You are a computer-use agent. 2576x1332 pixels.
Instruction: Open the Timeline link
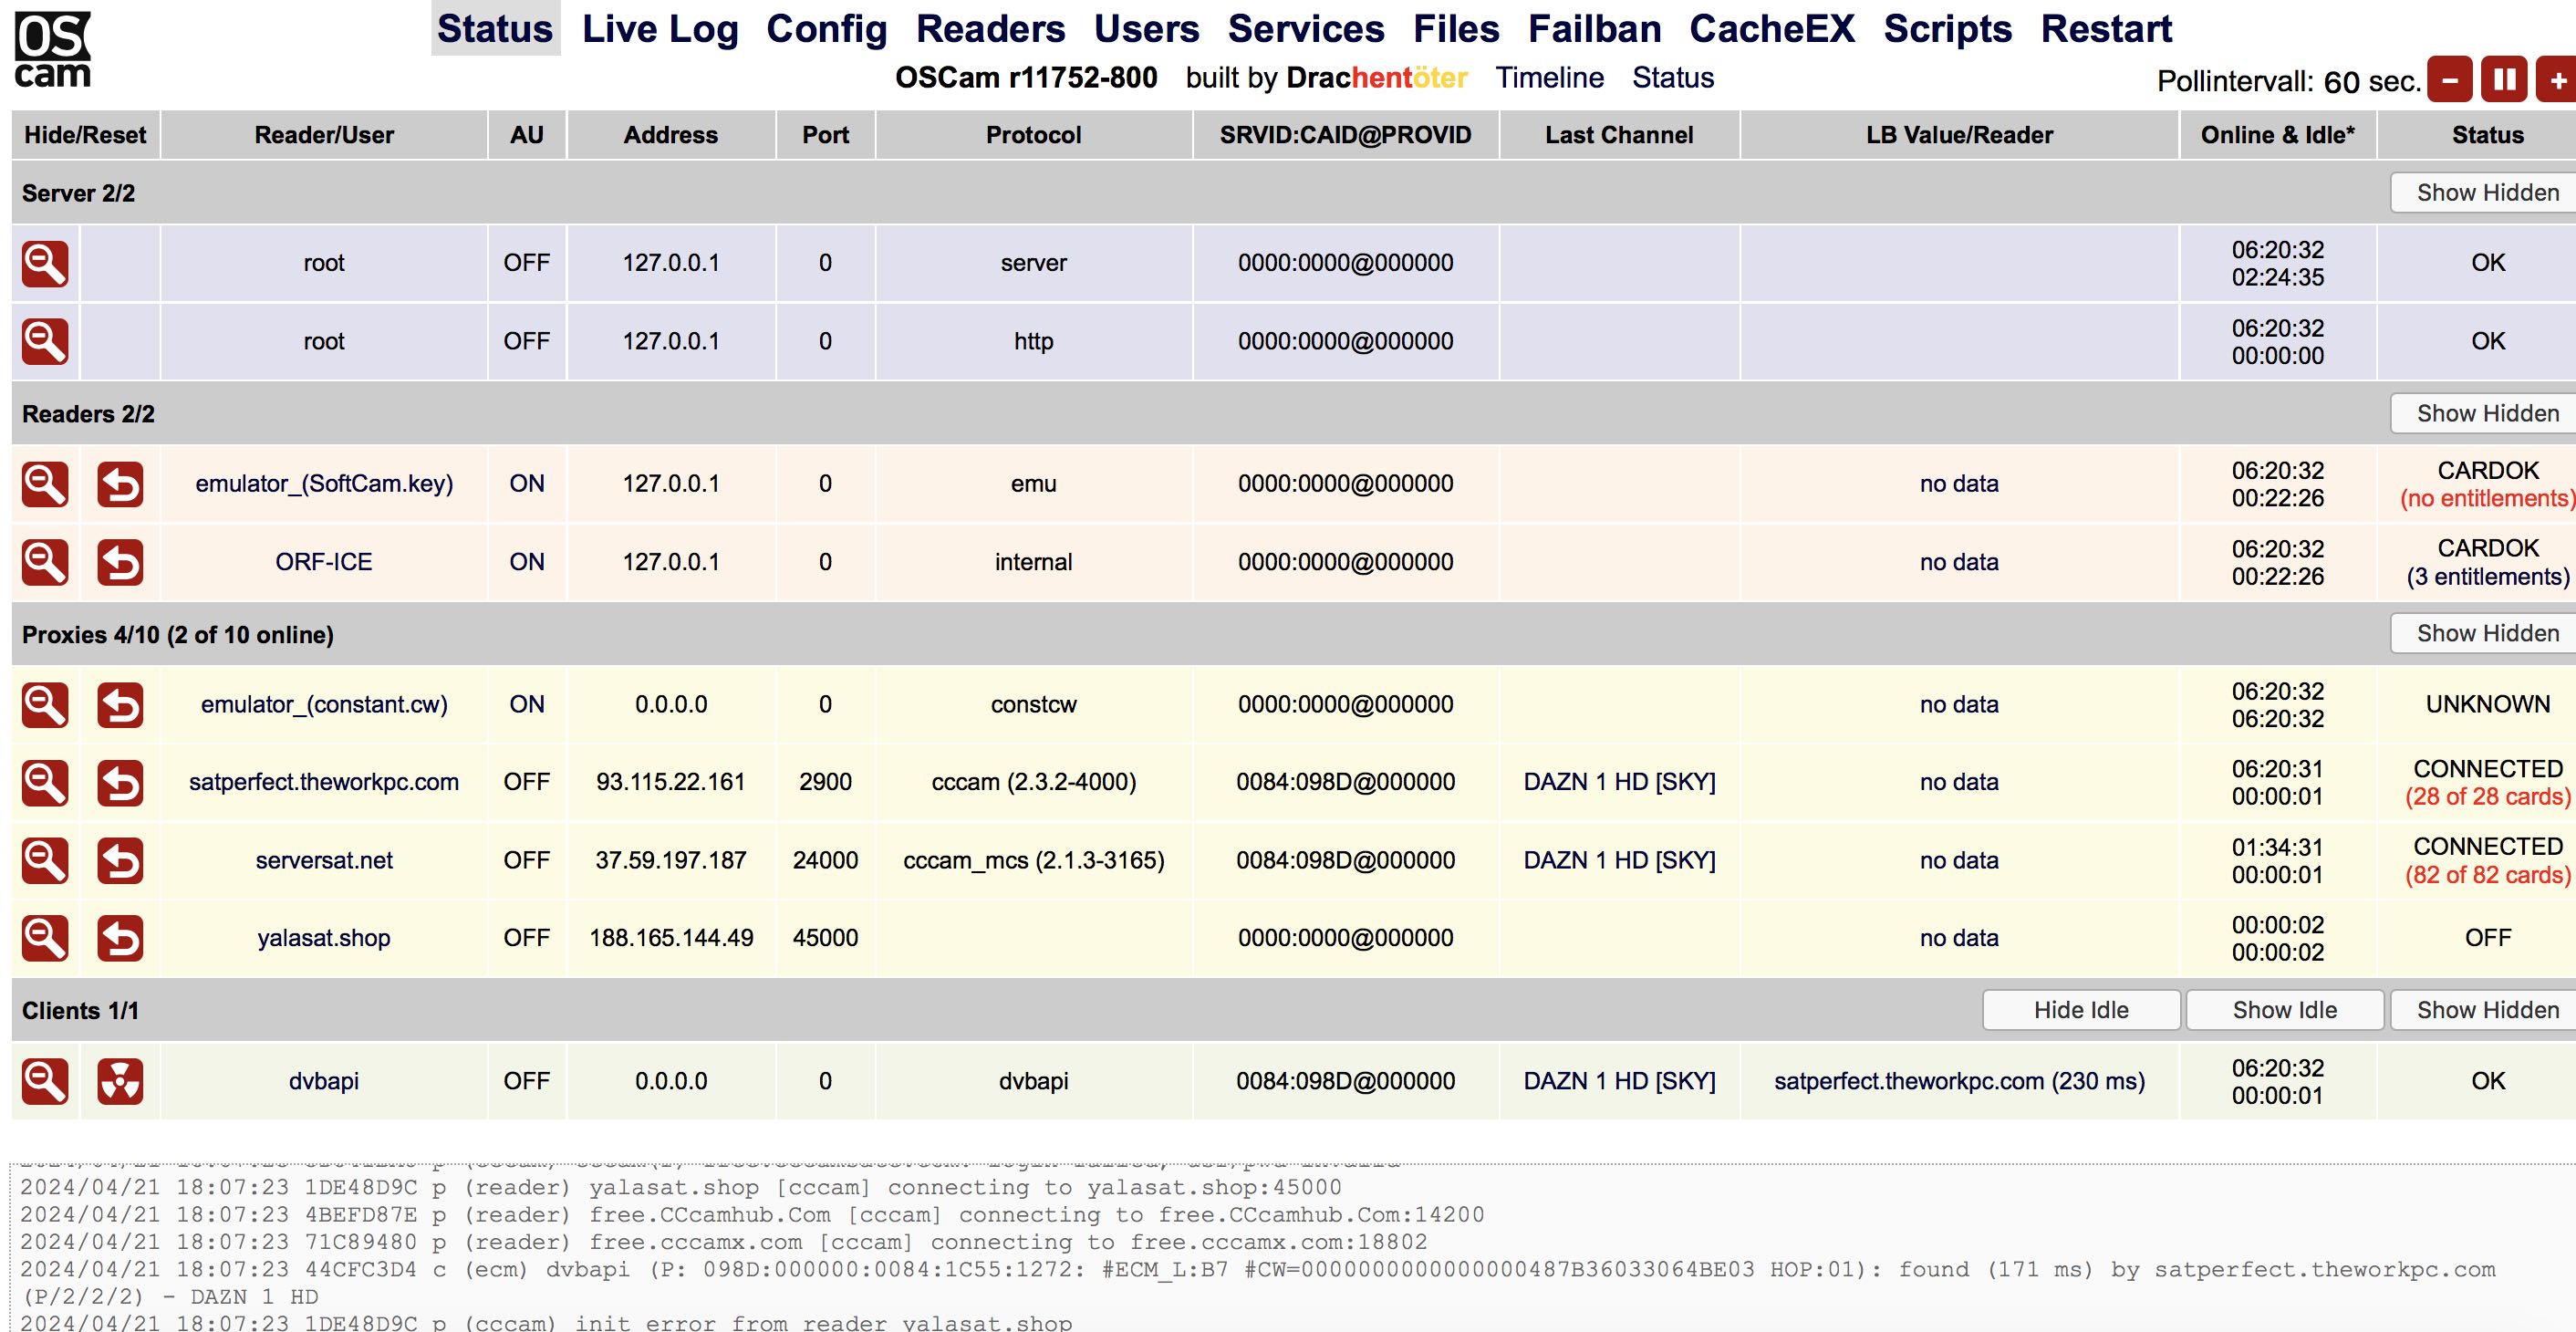1549,78
